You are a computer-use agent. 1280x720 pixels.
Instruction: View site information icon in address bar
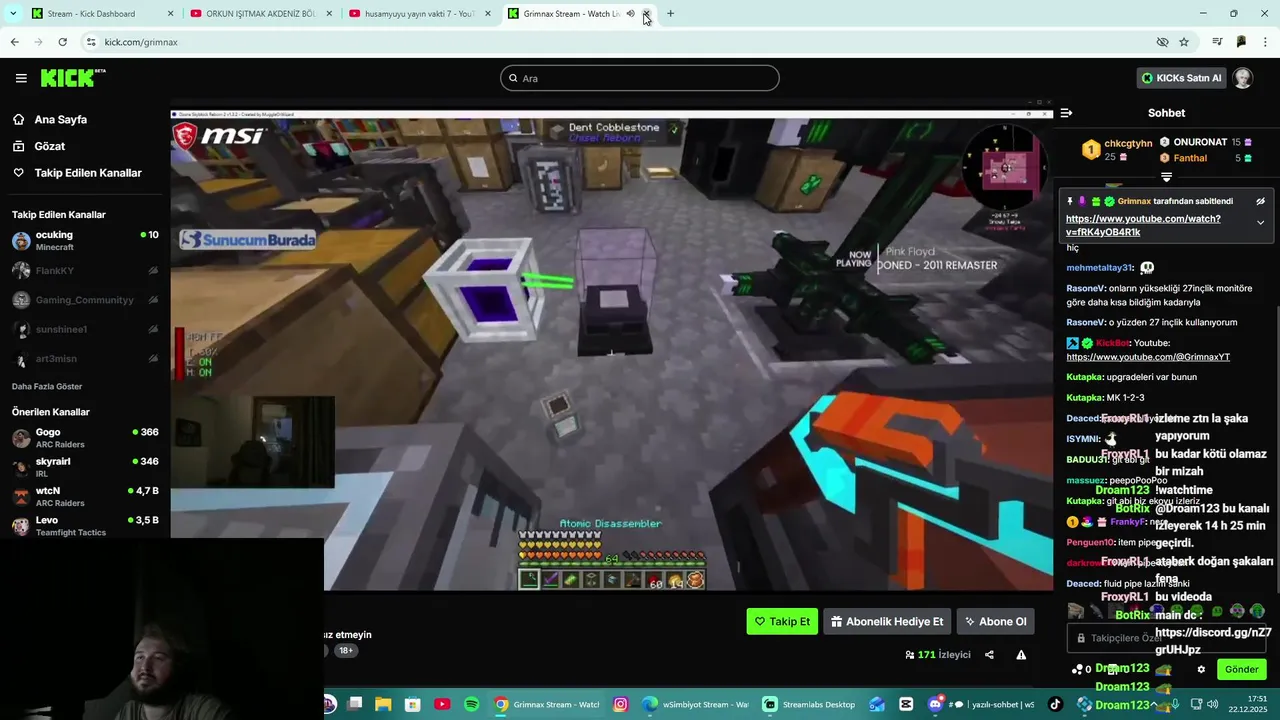91,42
